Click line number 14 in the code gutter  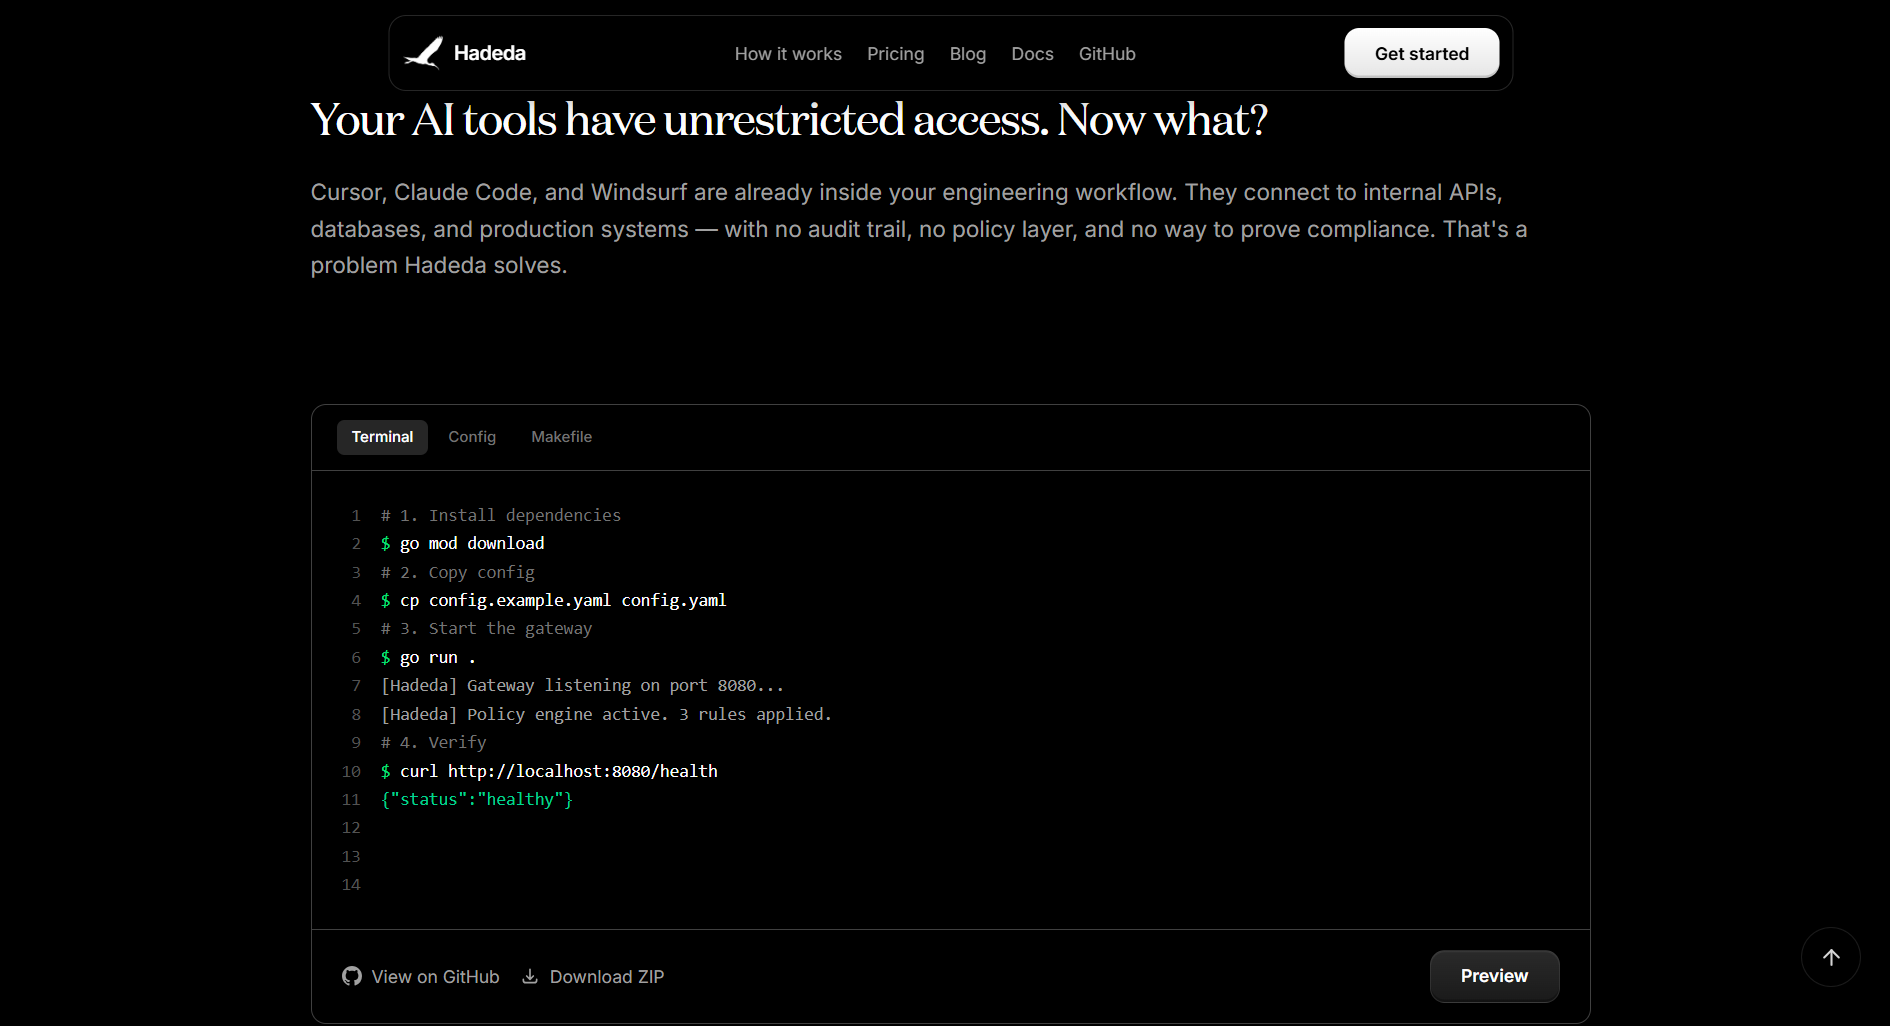tap(351, 884)
